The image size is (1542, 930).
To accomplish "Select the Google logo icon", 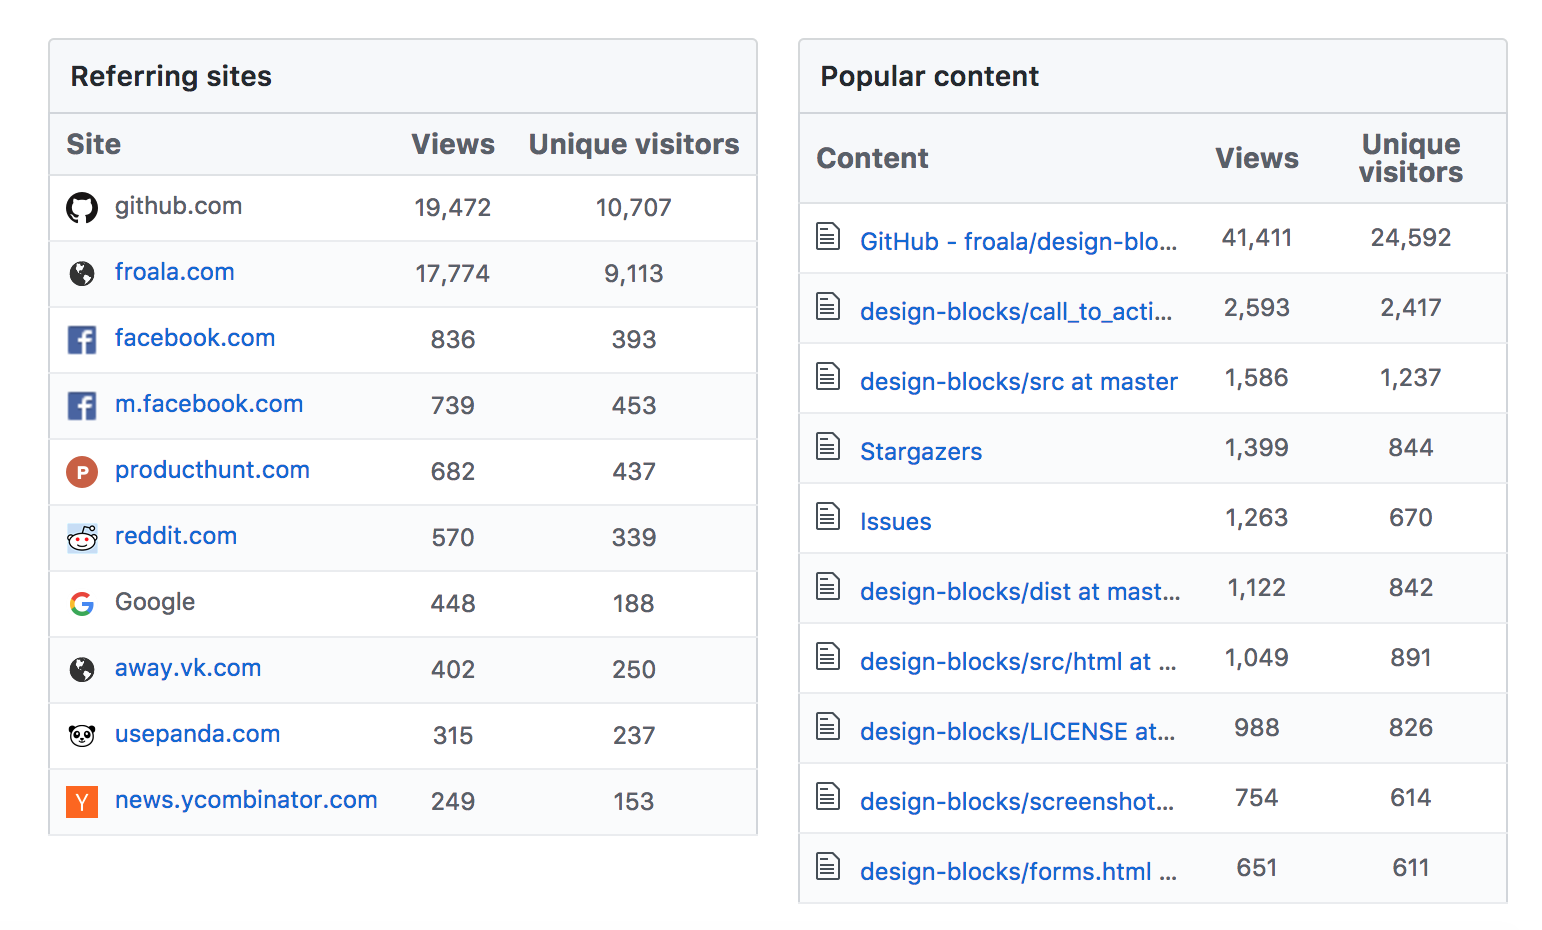I will point(81,604).
